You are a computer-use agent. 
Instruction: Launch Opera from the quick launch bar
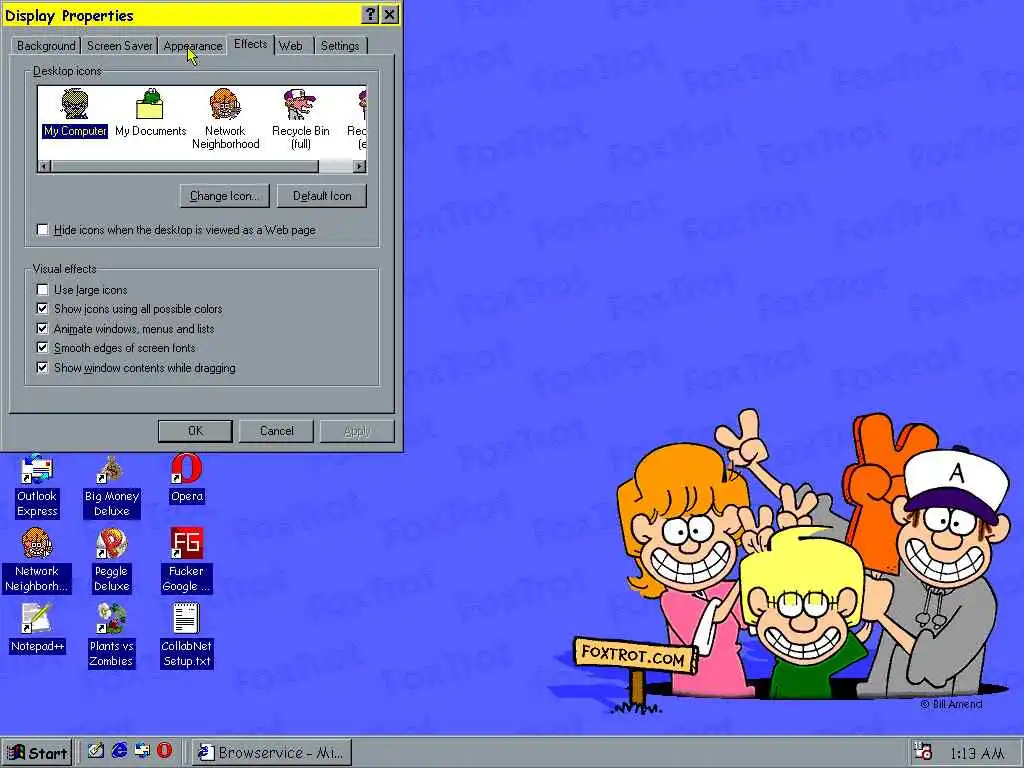pos(165,751)
